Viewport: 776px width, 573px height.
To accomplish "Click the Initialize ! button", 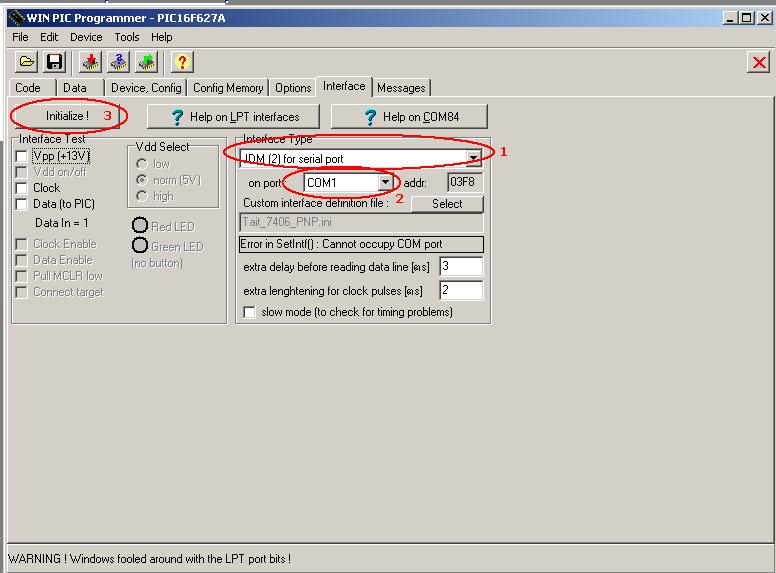I will click(x=67, y=116).
